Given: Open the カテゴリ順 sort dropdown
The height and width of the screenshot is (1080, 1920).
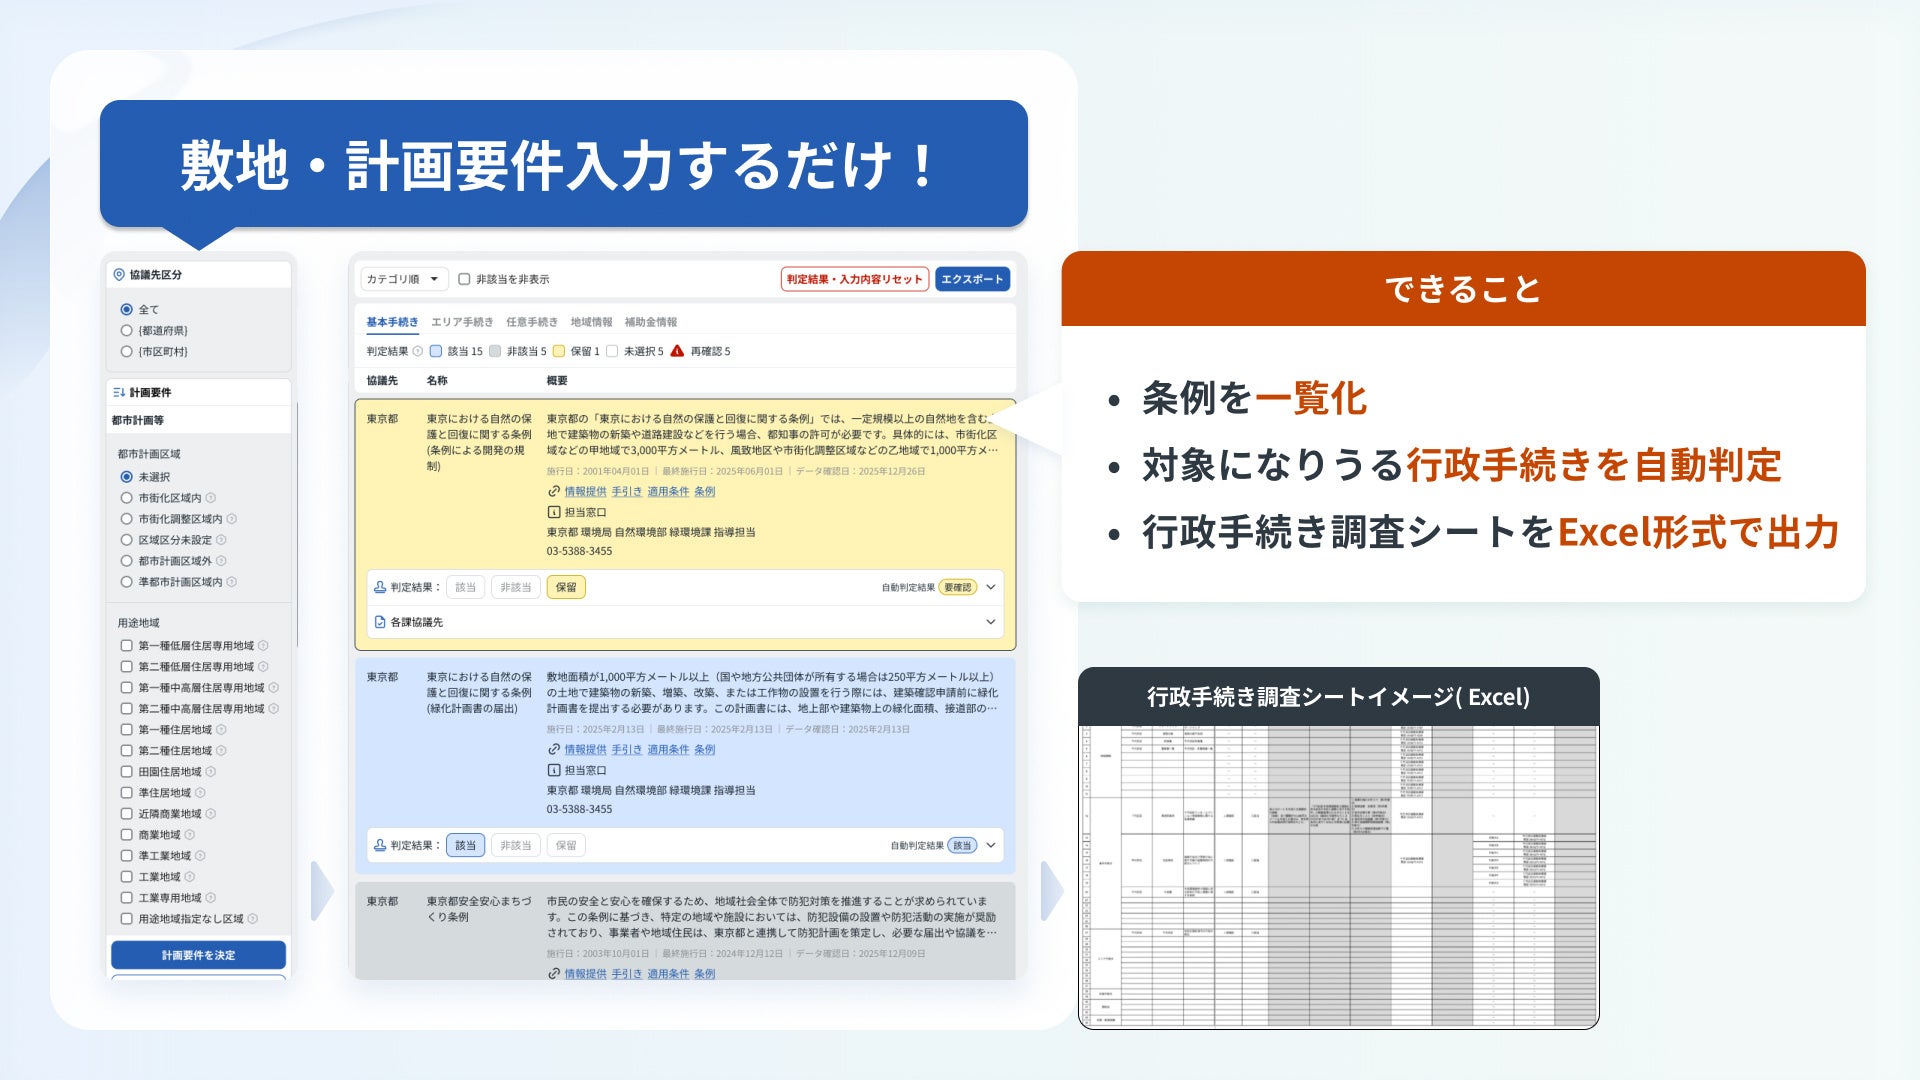Looking at the screenshot, I should pos(402,280).
